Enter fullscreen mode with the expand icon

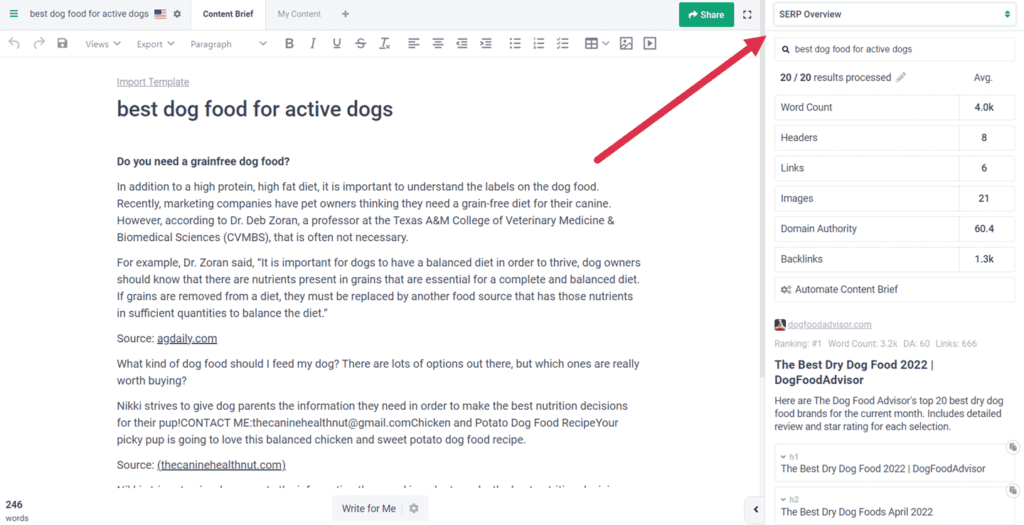(x=747, y=15)
